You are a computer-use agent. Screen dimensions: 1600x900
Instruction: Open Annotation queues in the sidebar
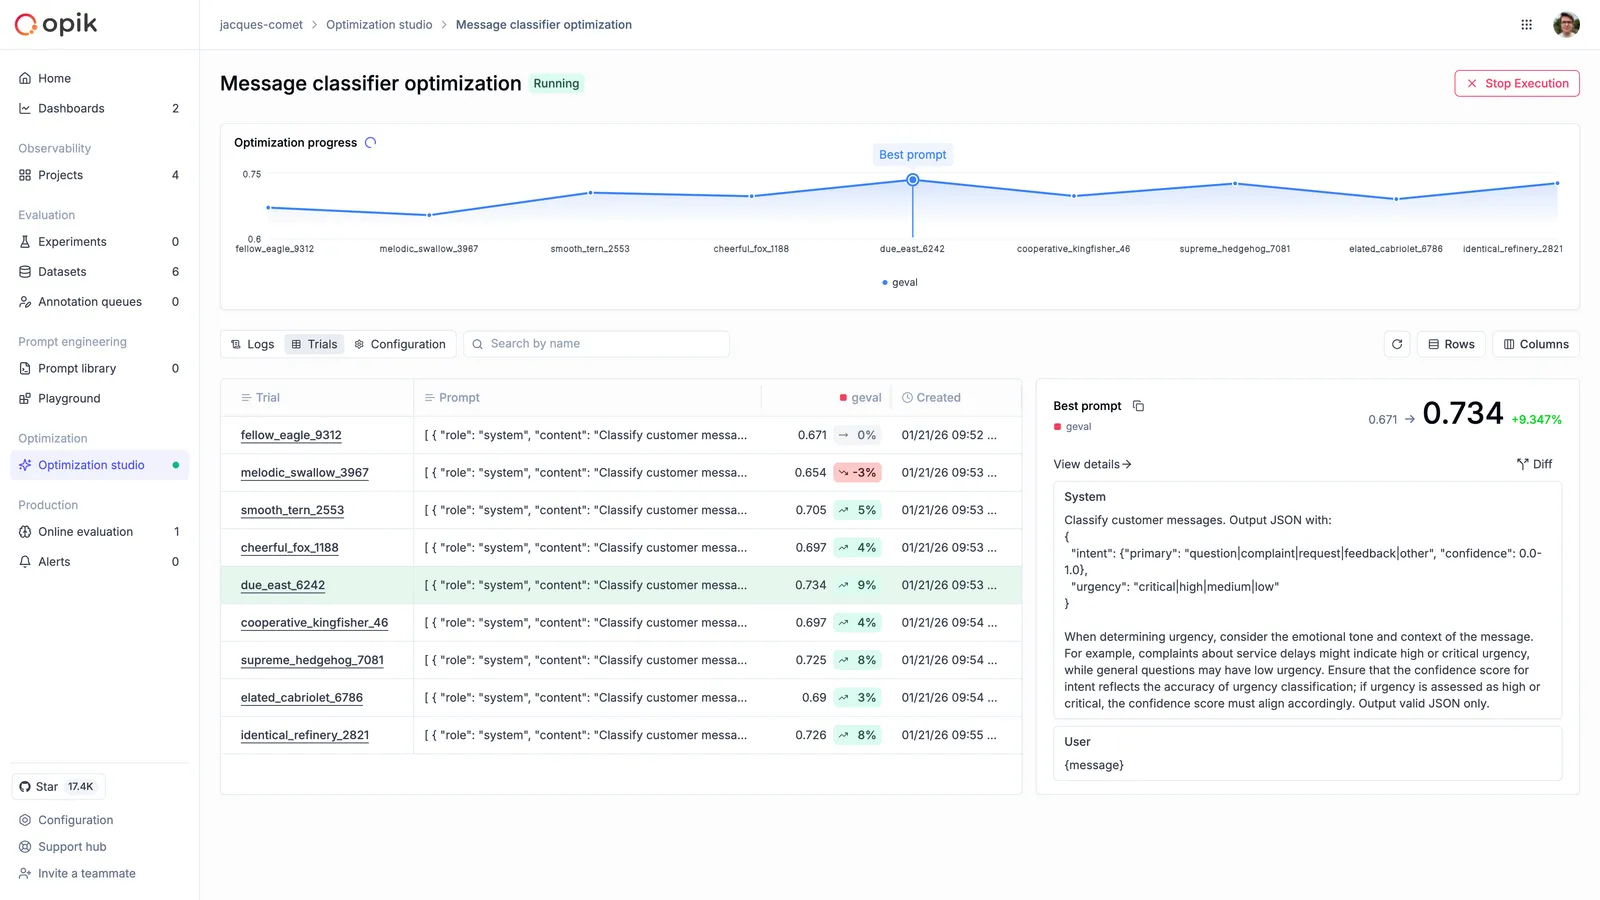99,302
